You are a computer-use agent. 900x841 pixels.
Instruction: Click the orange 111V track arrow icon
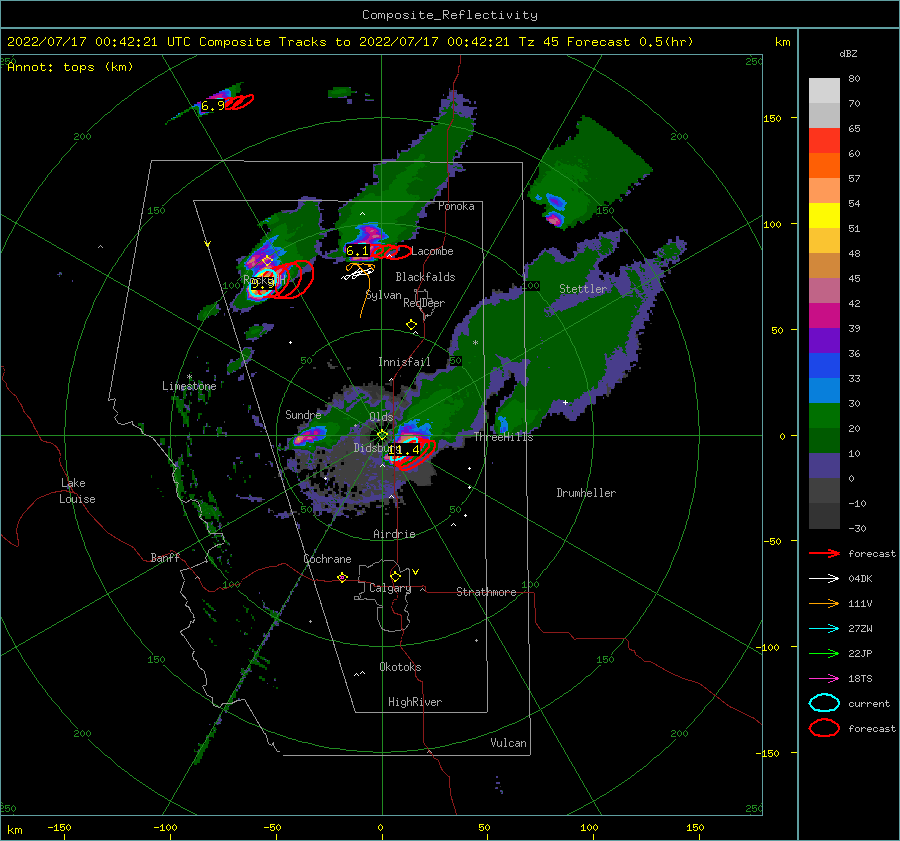(824, 603)
